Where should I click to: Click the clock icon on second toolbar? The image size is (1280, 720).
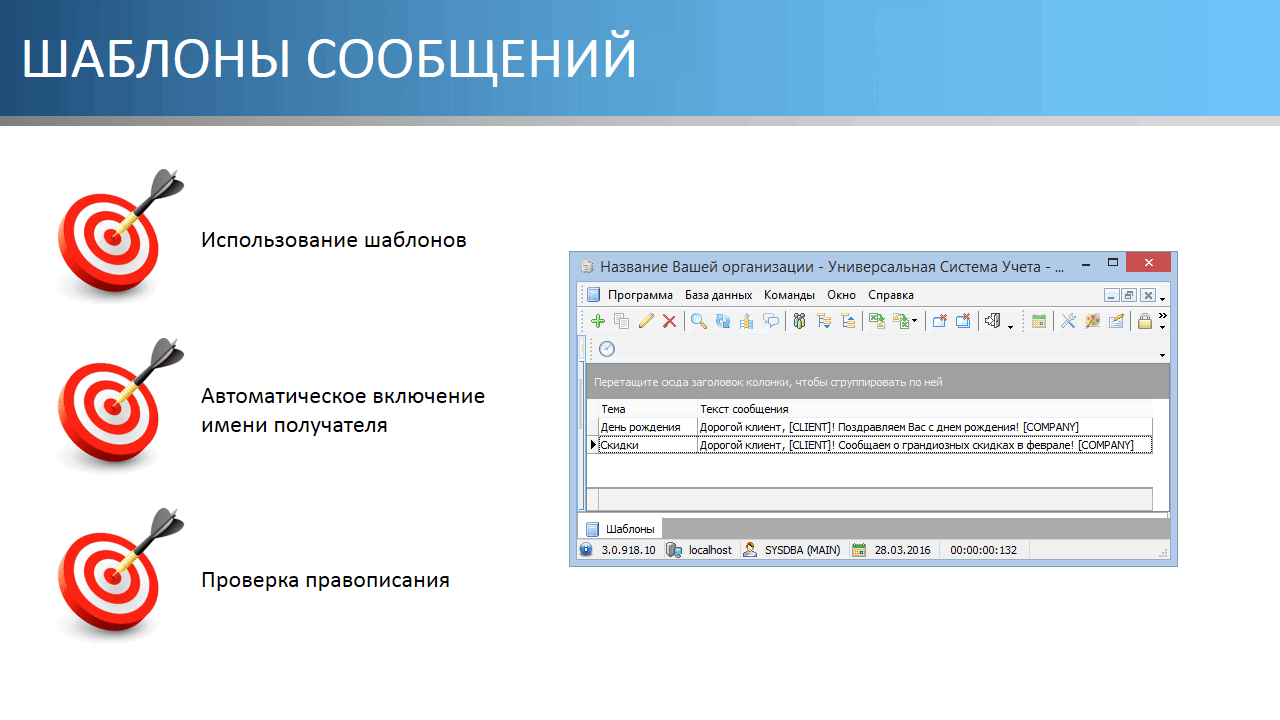pos(607,349)
